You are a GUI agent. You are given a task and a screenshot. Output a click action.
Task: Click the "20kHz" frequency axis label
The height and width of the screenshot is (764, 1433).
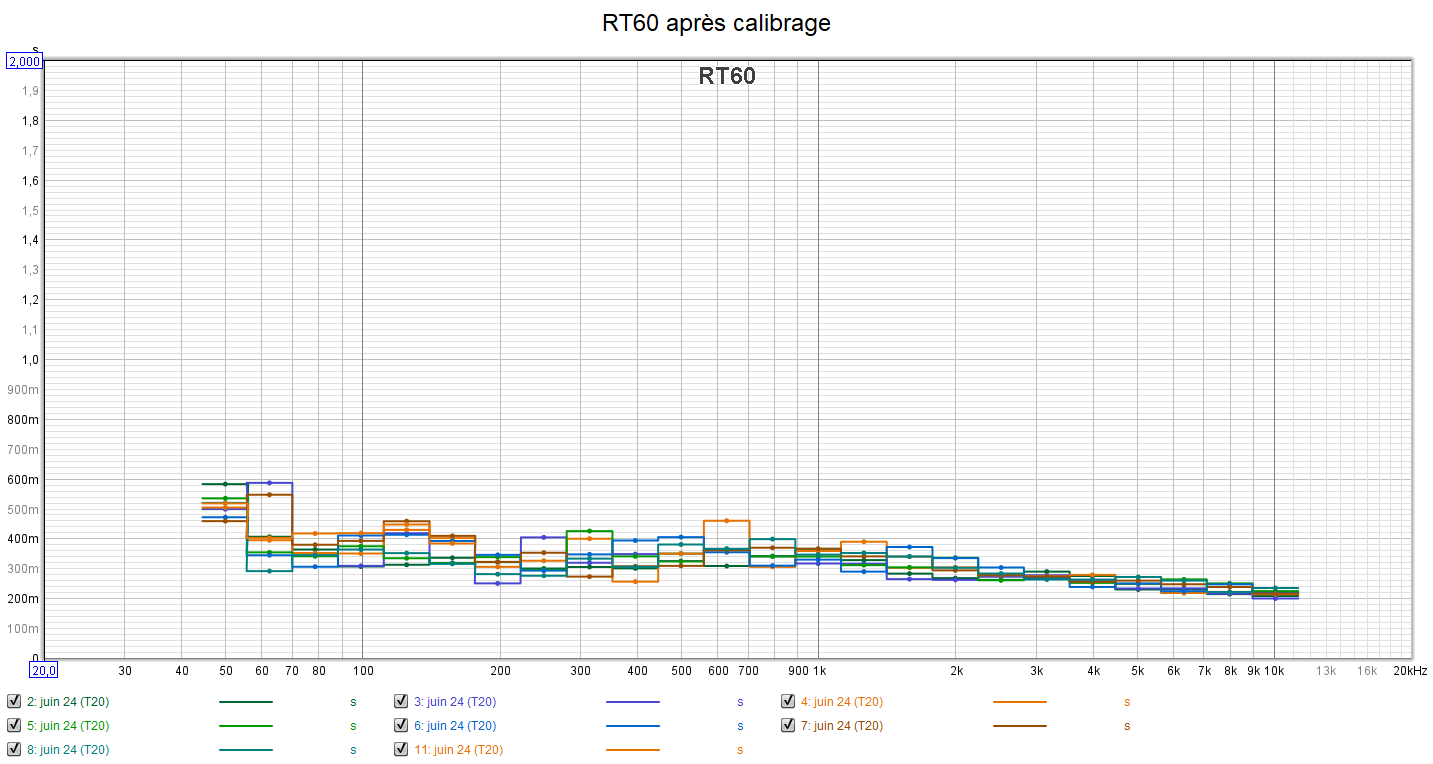point(1410,671)
